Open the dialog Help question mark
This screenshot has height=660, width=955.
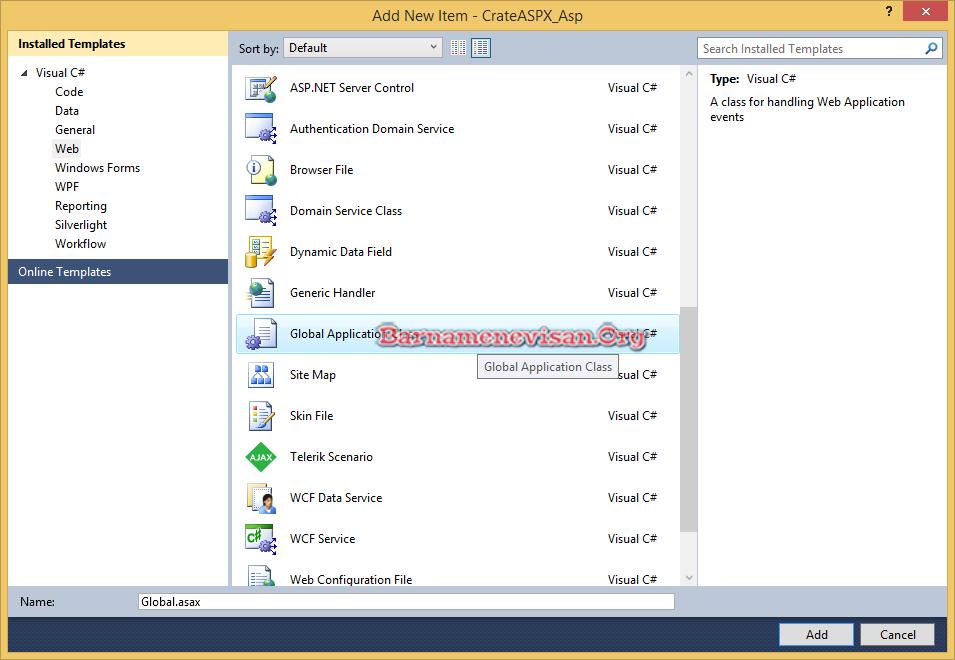[x=887, y=10]
